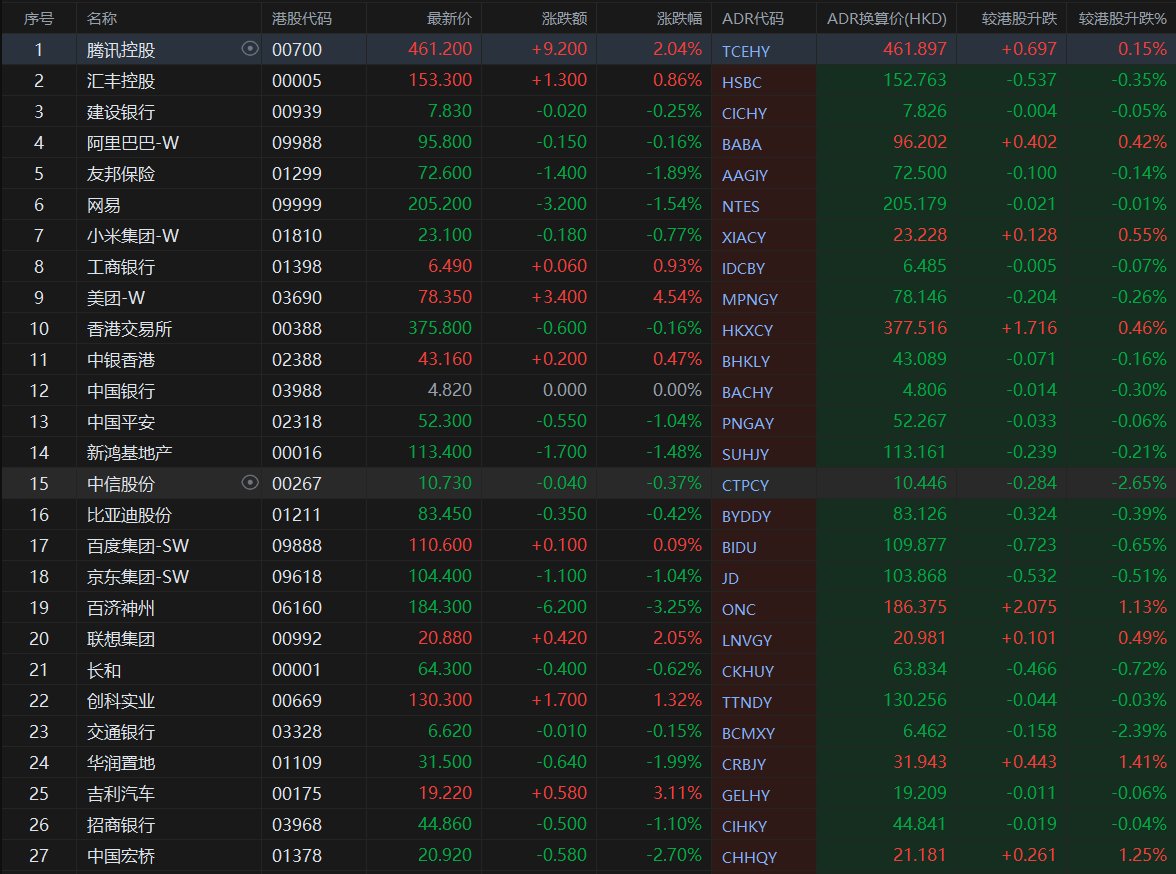Click stock code 09618 for 京东集团-SW
This screenshot has height=874, width=1176.
click(297, 576)
